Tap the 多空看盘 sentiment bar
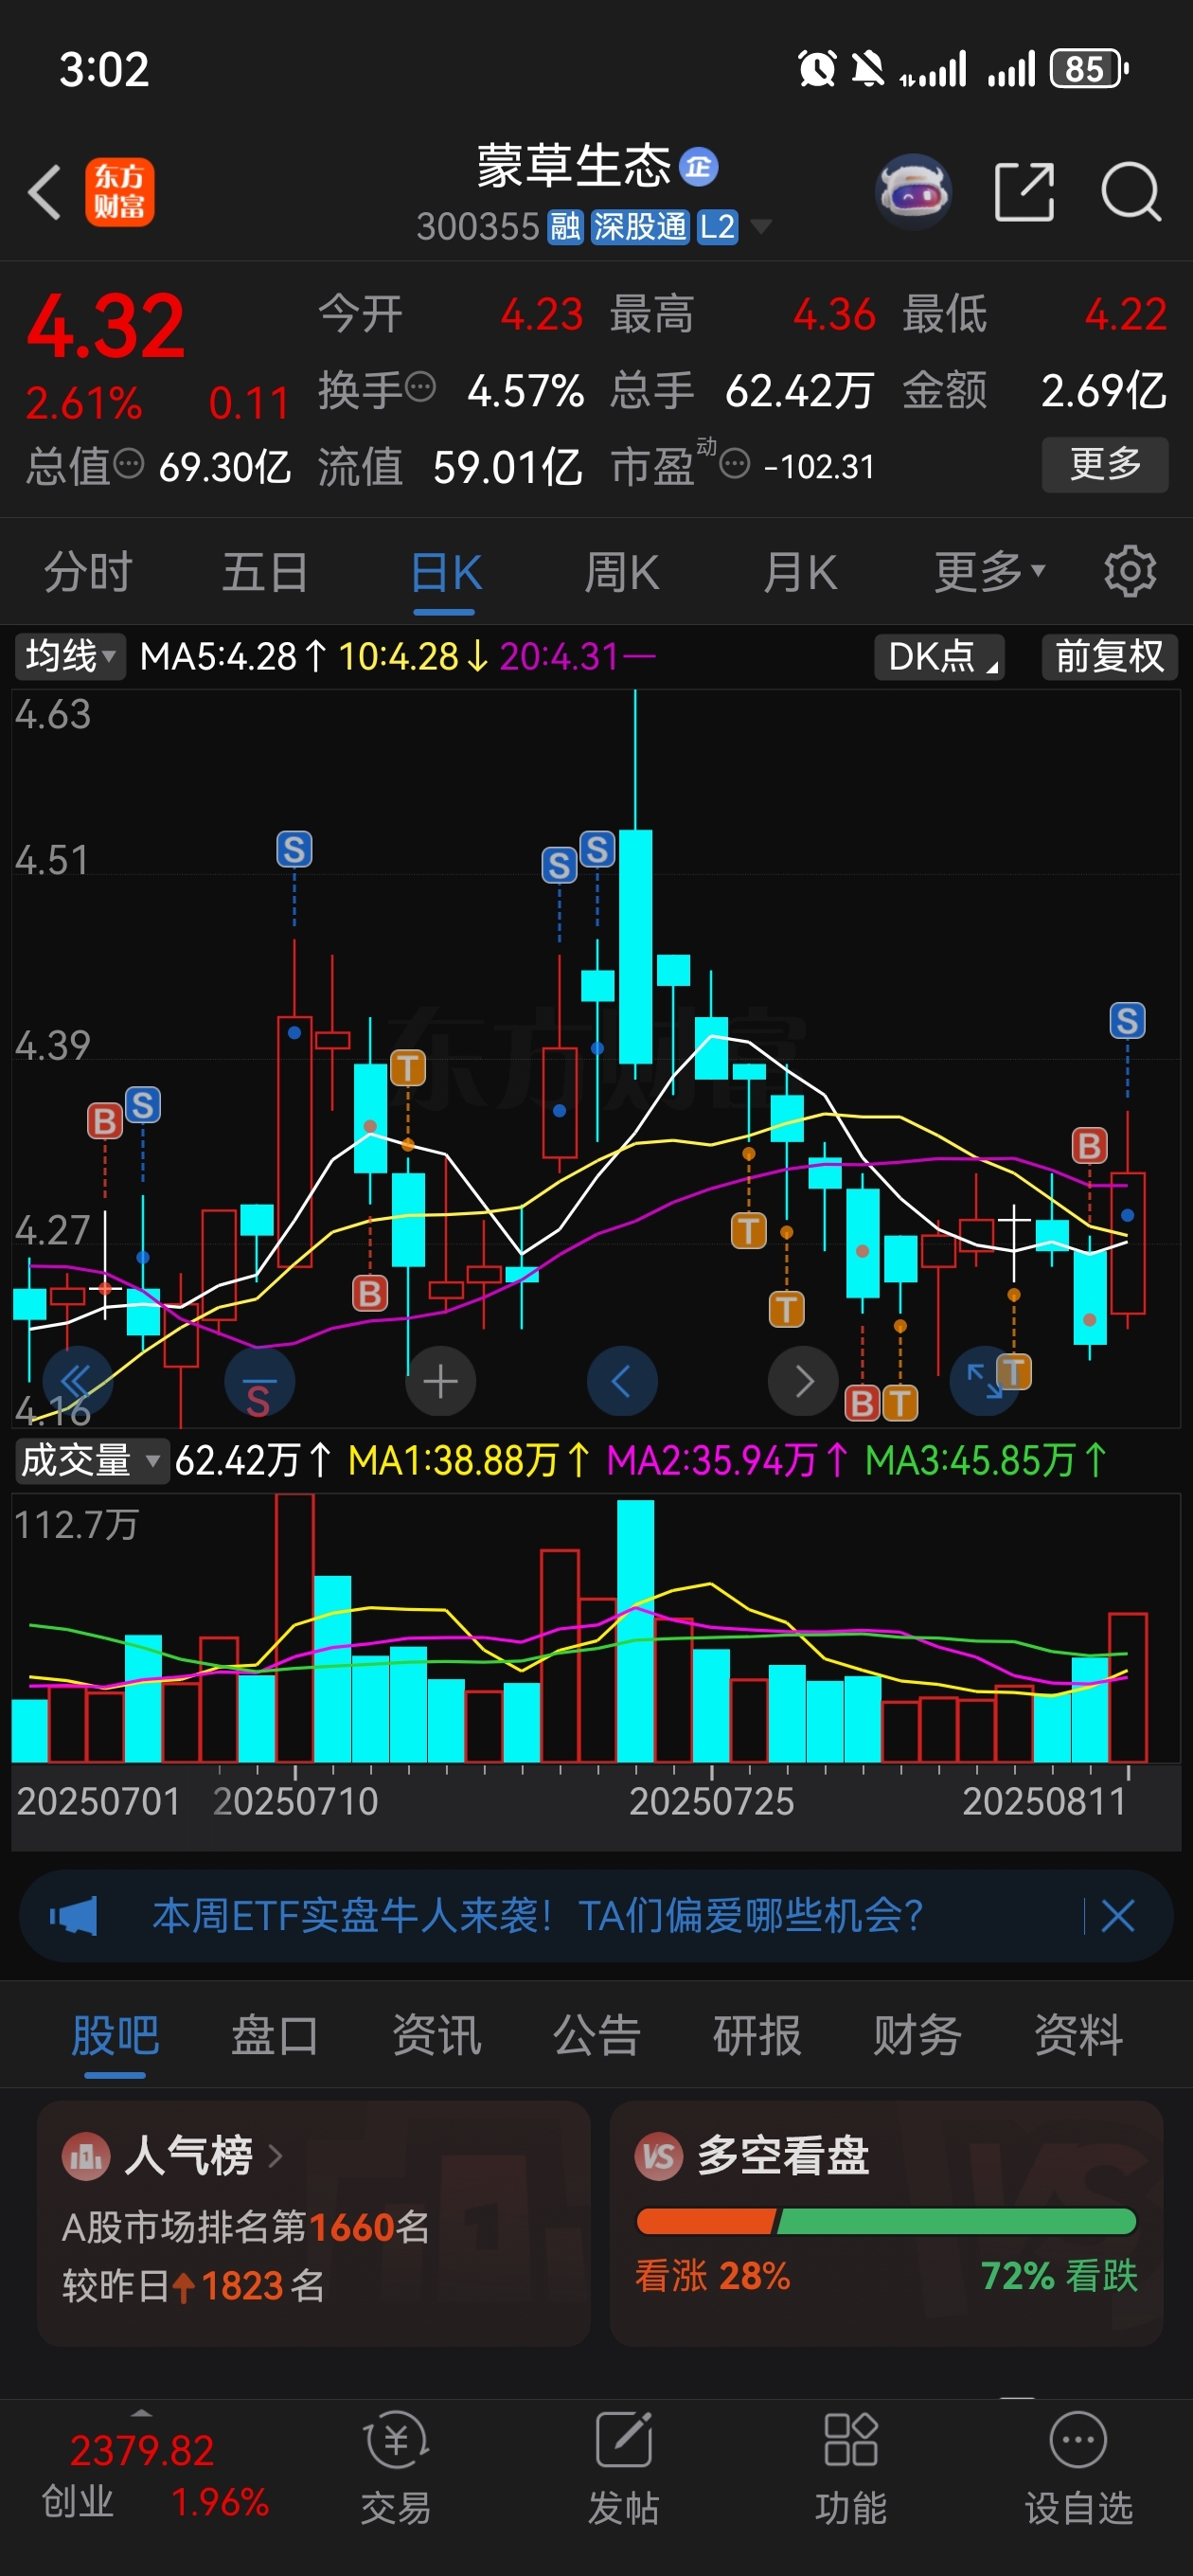The image size is (1193, 2576). pos(886,2221)
